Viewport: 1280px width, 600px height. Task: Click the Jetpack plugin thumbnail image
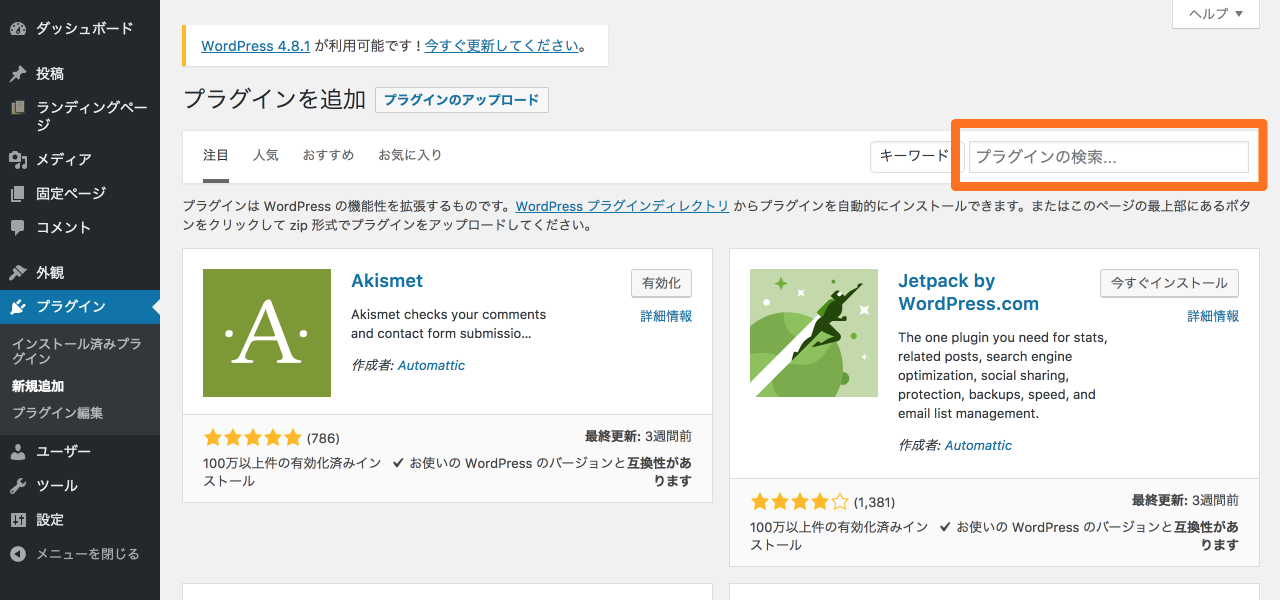point(814,333)
